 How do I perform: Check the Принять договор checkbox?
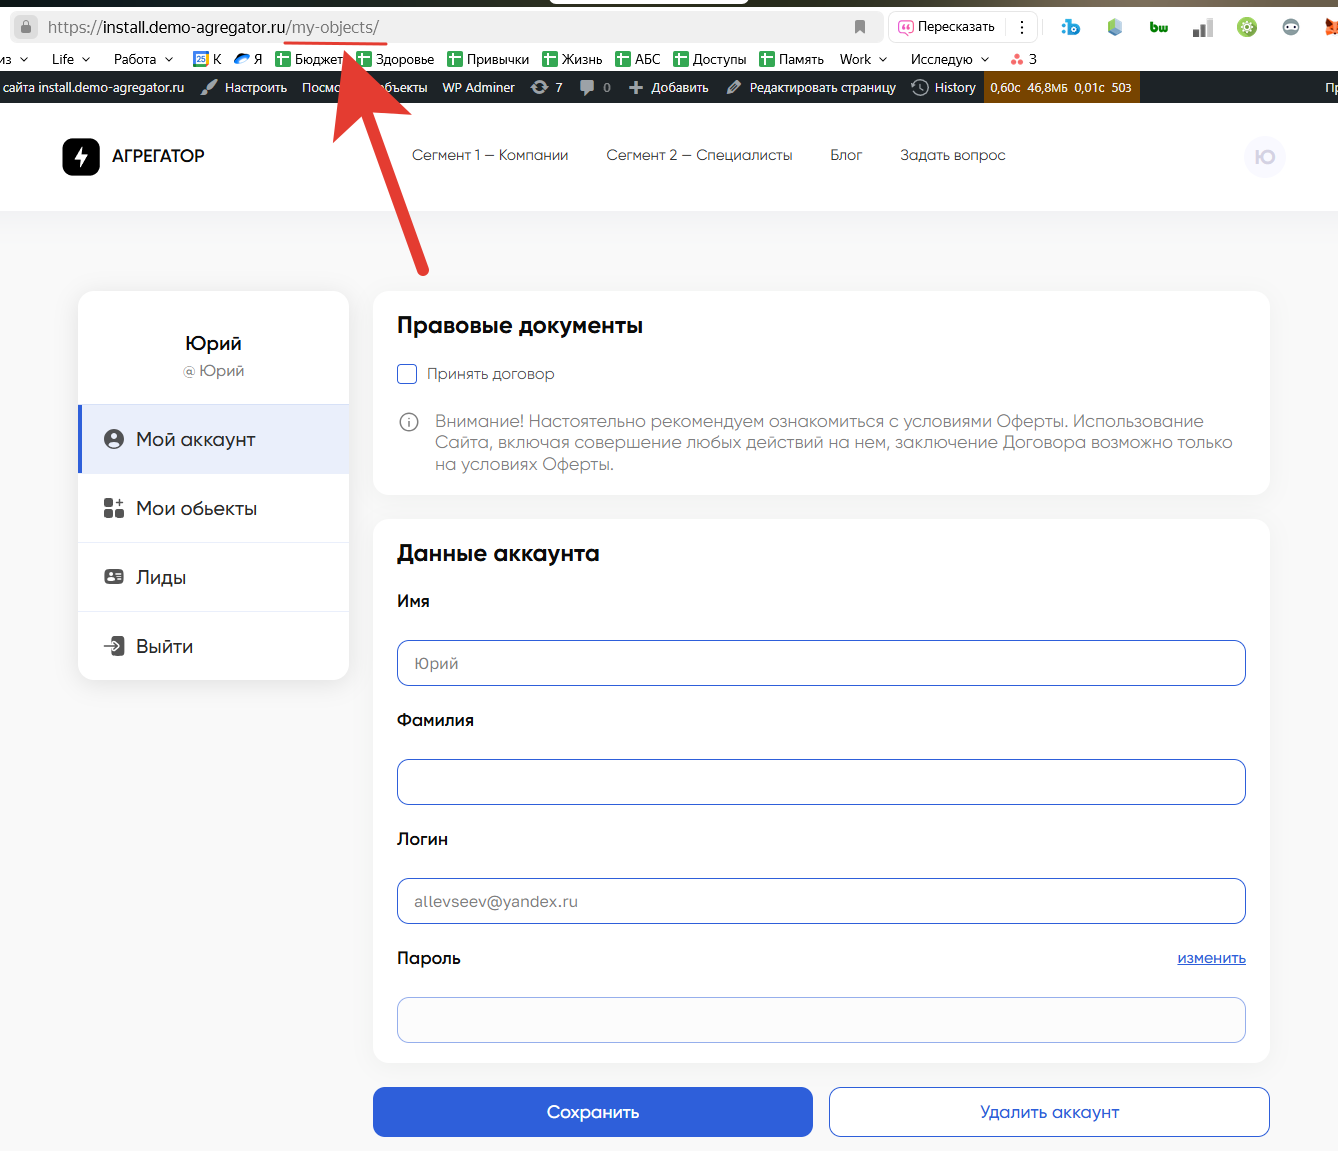407,374
